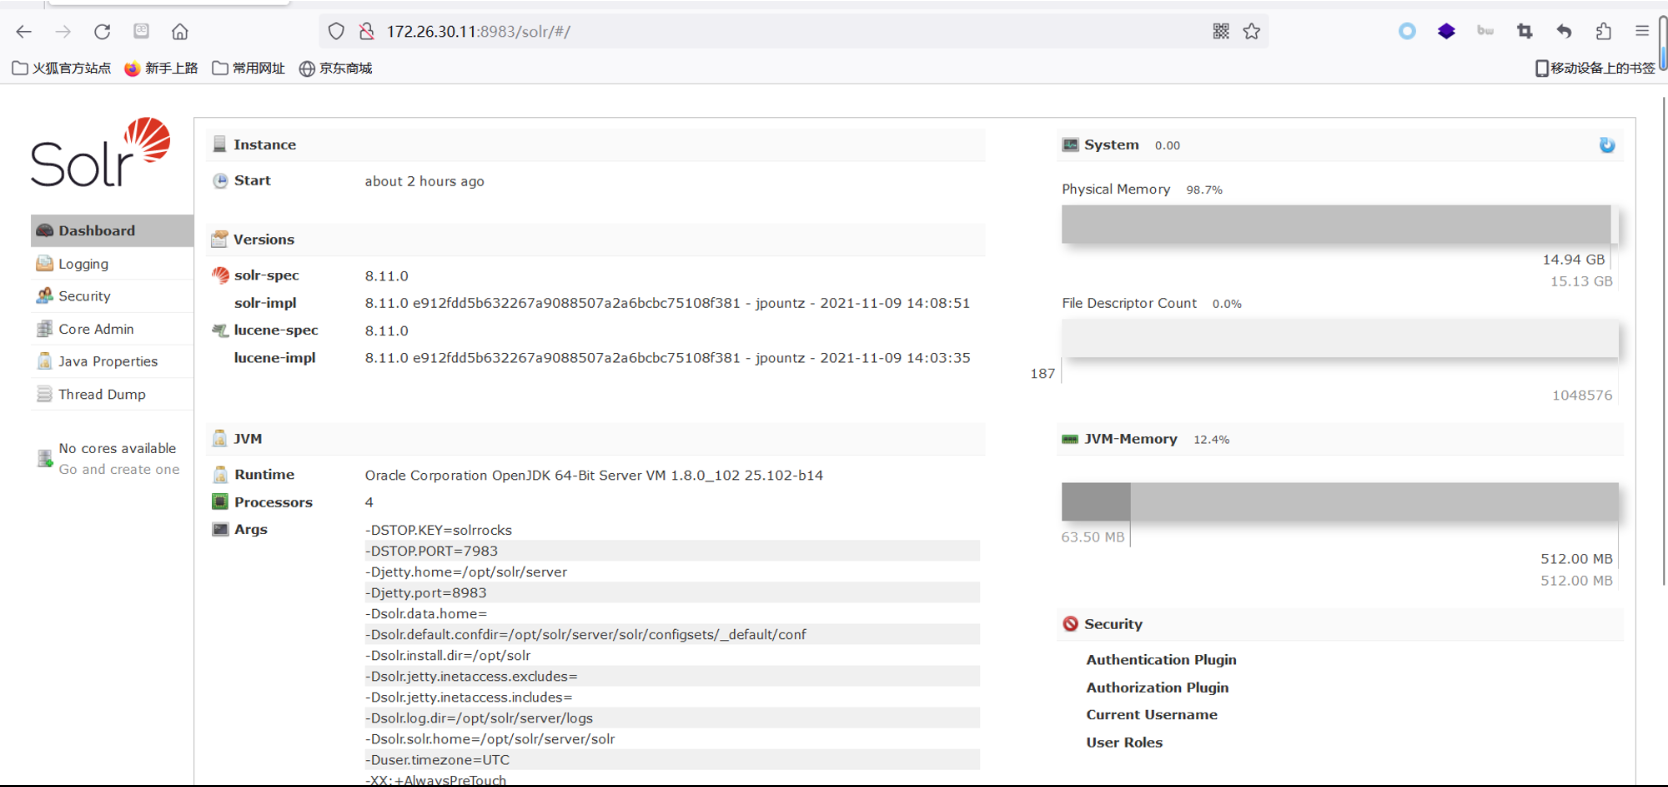1668x787 pixels.
Task: Open the Logging page
Action: click(x=112, y=264)
